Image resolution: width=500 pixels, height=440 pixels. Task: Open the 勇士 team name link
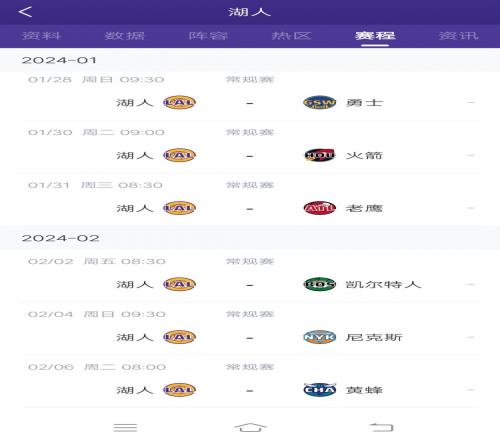[x=364, y=103]
